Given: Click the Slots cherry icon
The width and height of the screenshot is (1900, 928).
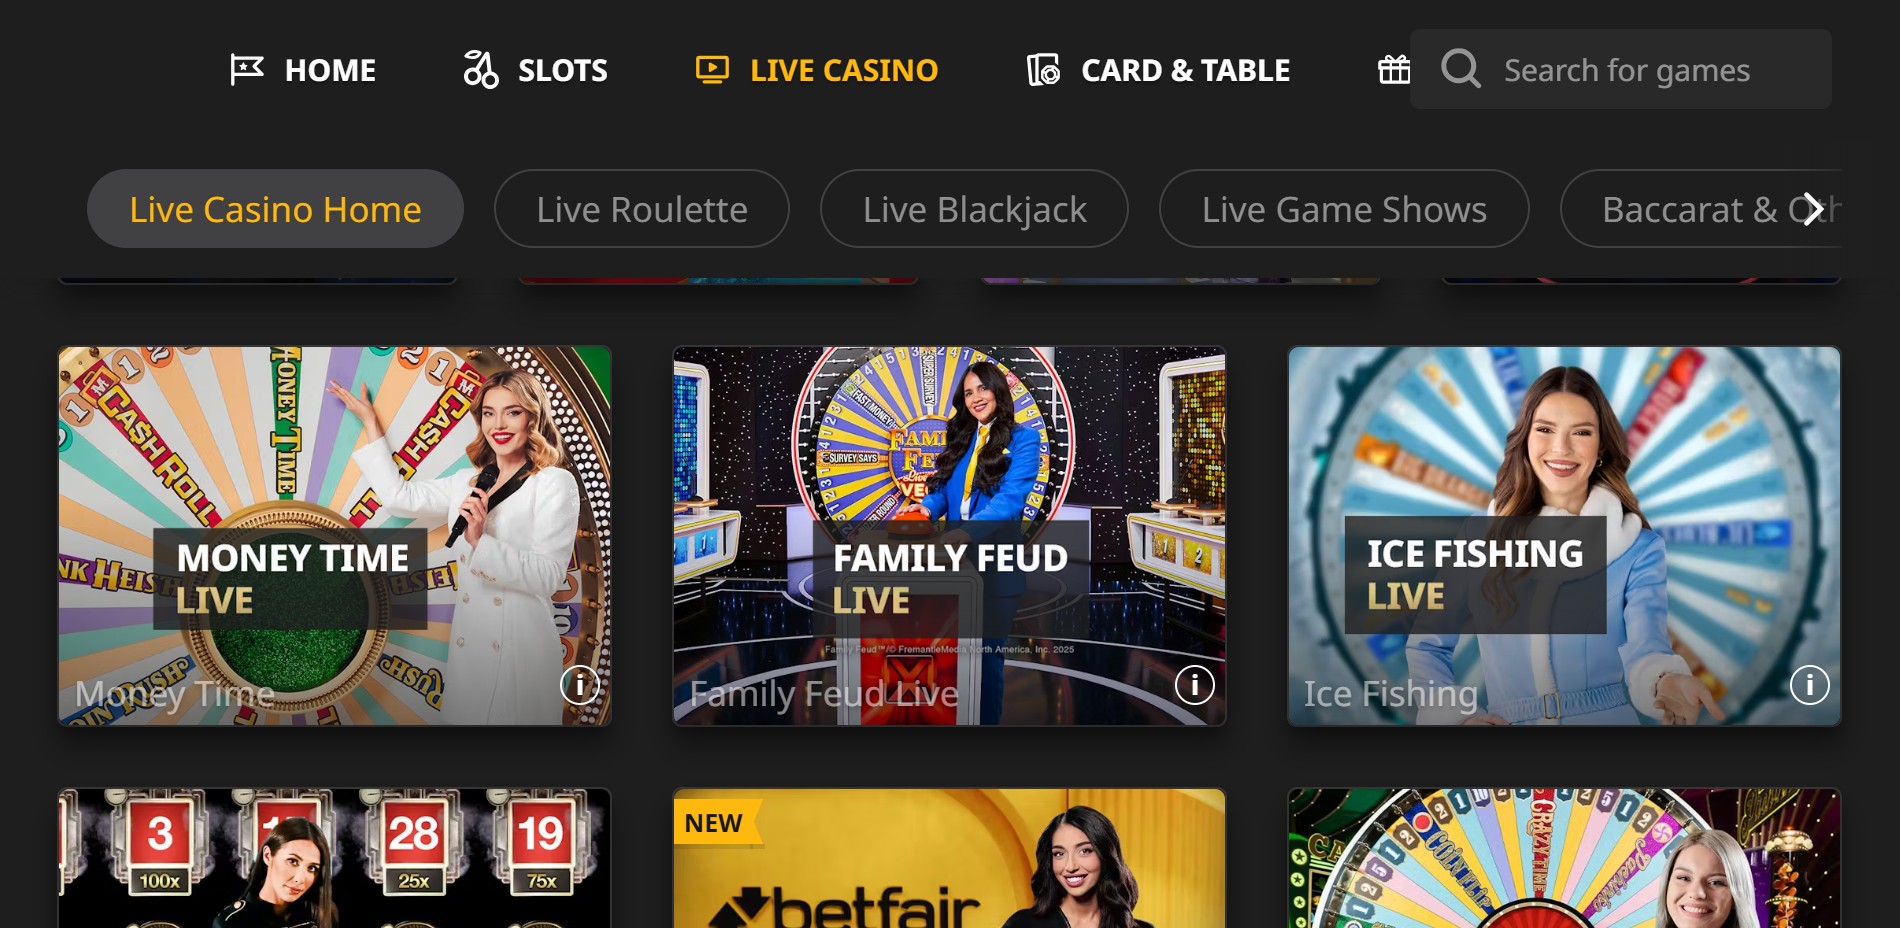Looking at the screenshot, I should [481, 69].
